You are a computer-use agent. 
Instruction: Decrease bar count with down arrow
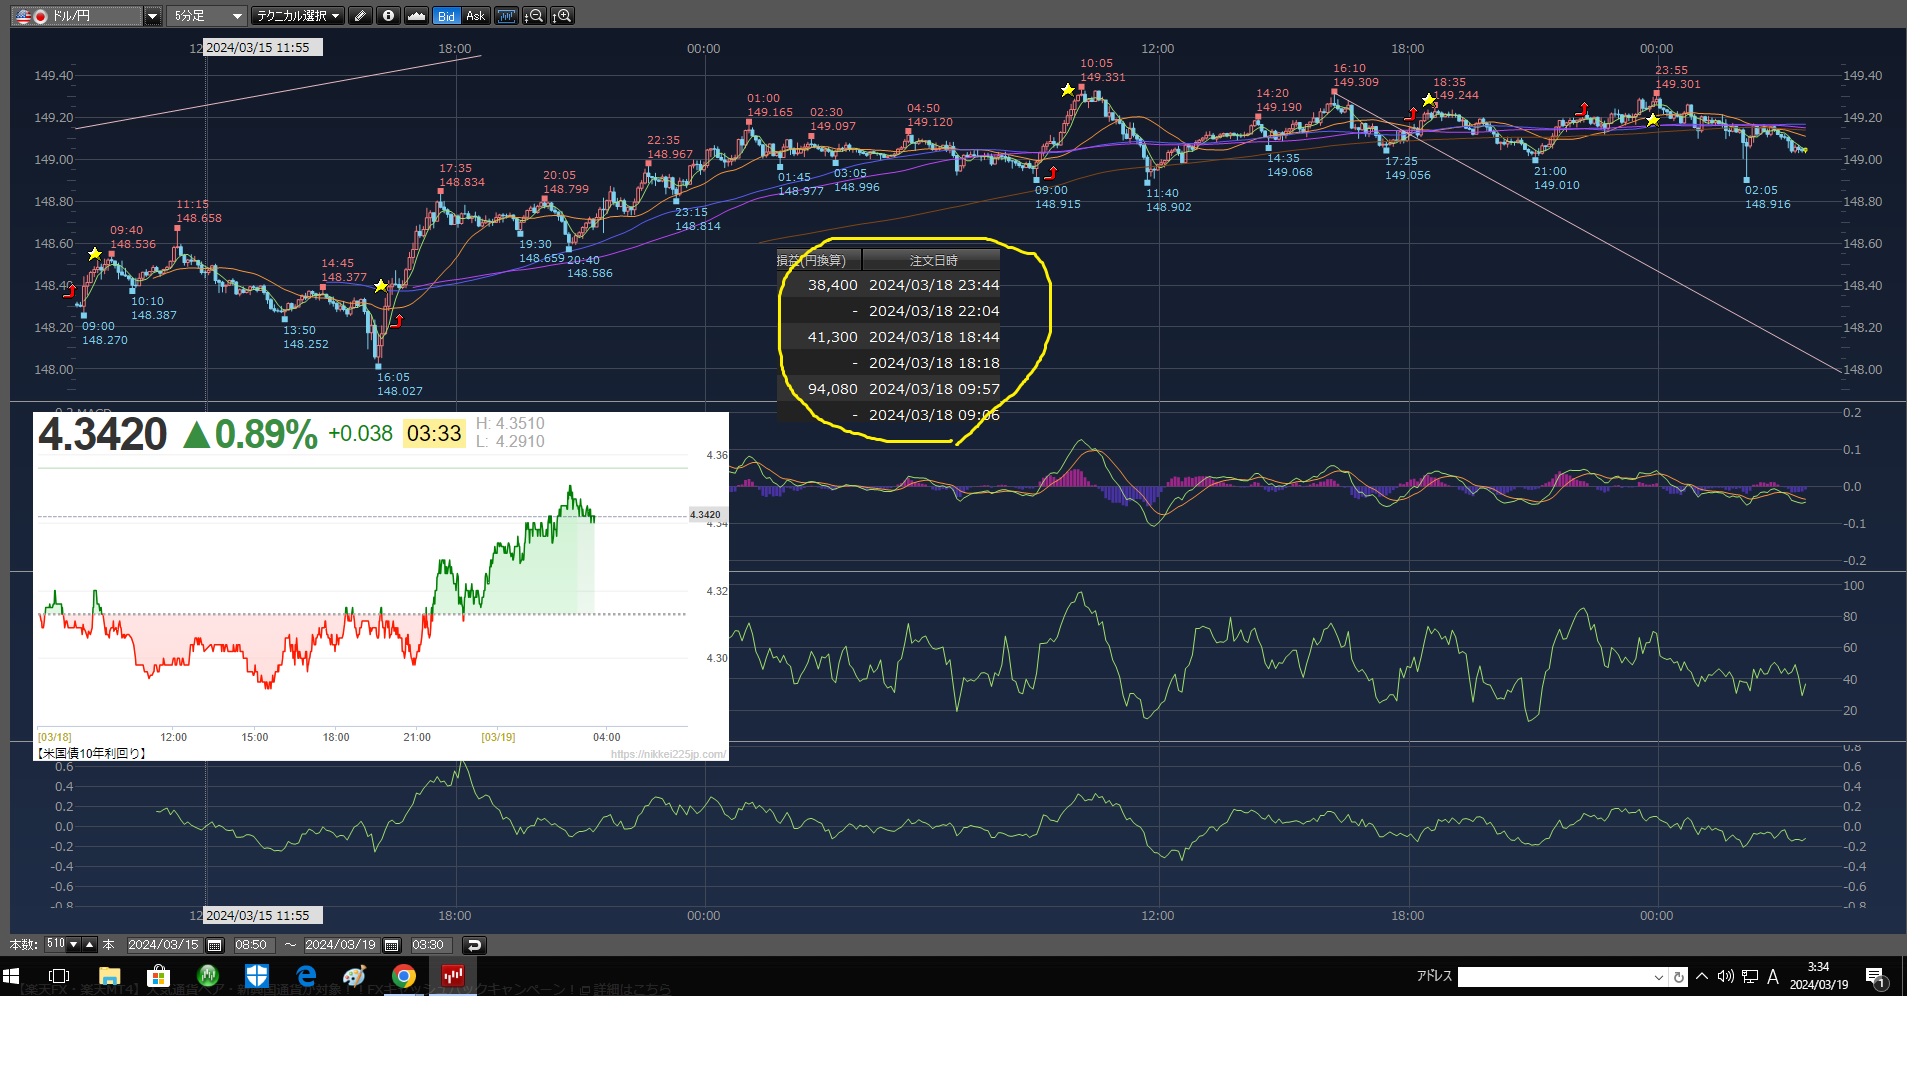coord(74,944)
